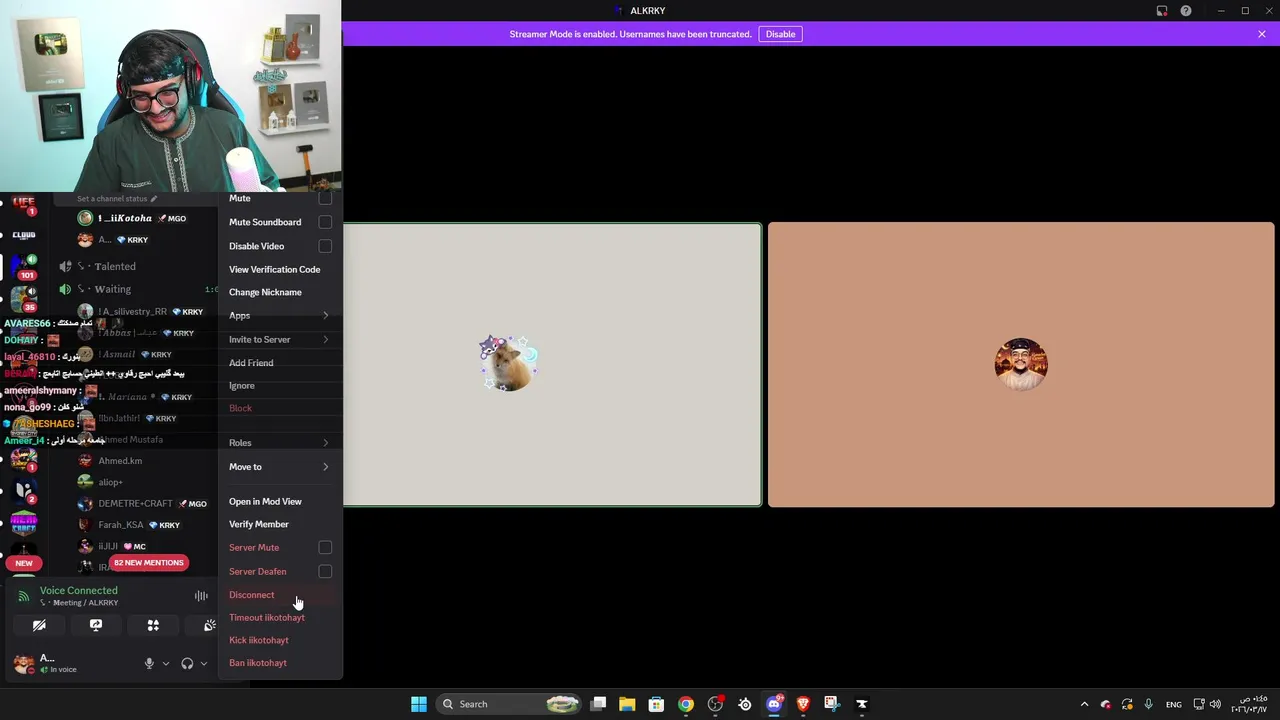Select Ban iikotohayt option
Screen dimensions: 1280x720
click(280, 664)
